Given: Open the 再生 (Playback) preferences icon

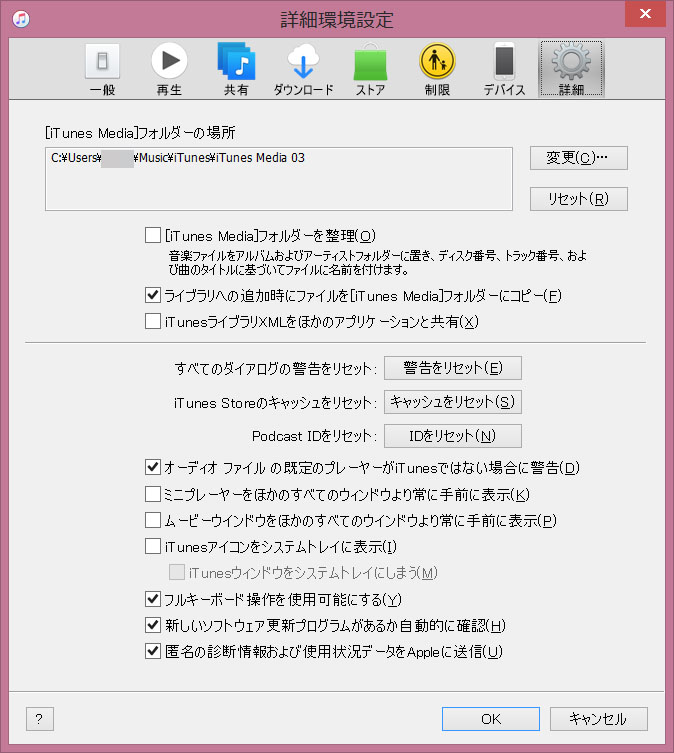Looking at the screenshot, I should [x=169, y=70].
